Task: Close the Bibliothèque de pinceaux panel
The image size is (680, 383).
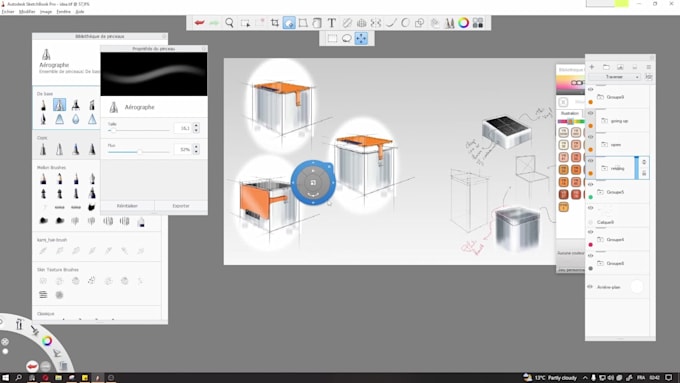Action: coord(164,36)
